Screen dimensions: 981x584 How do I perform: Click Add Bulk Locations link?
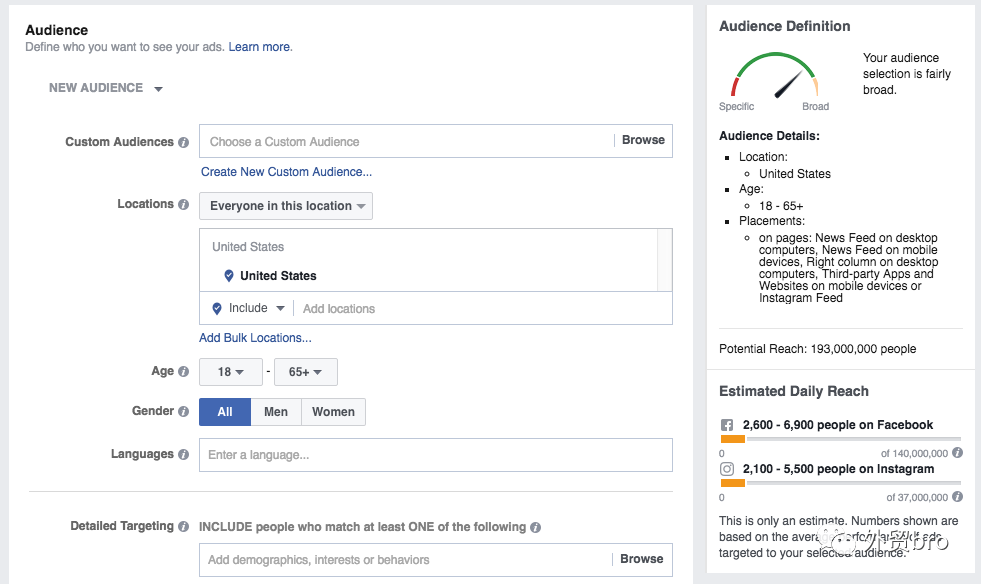coord(255,338)
